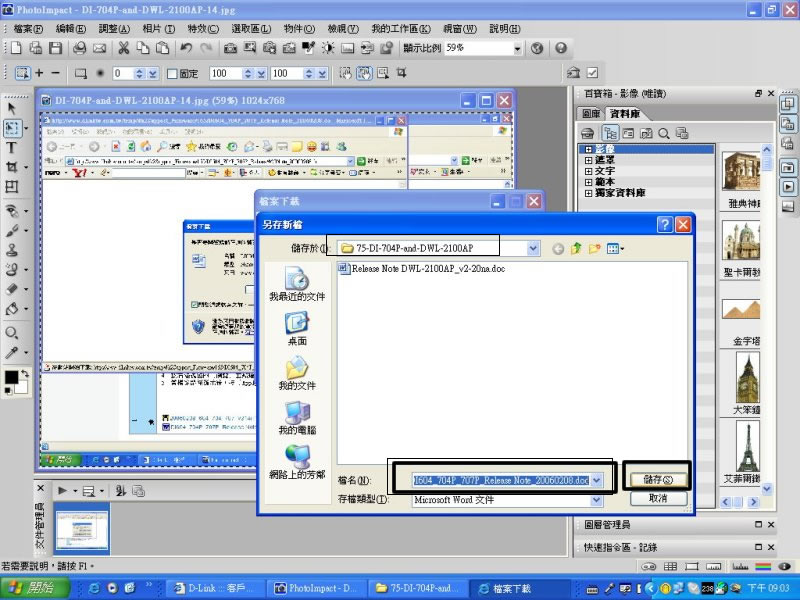Switch to the 圖庫 tab
Screen dimensions: 800x600
(x=591, y=113)
